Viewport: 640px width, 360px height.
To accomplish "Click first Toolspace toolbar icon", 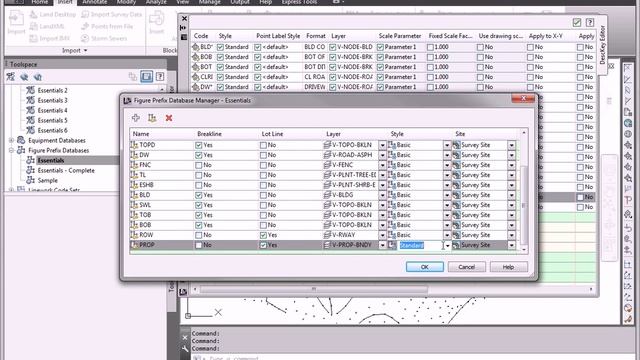I will (x=11, y=76).
